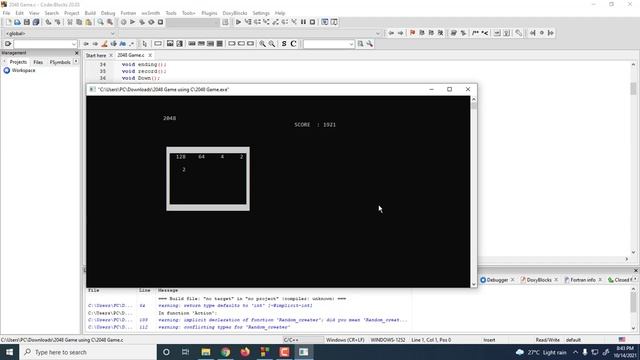
Task: Click the Undo toolbar icon
Action: [x=48, y=22]
